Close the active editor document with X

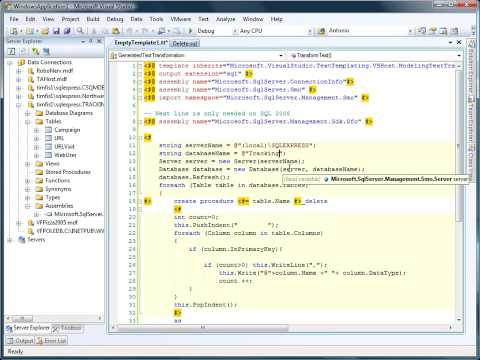tap(459, 42)
